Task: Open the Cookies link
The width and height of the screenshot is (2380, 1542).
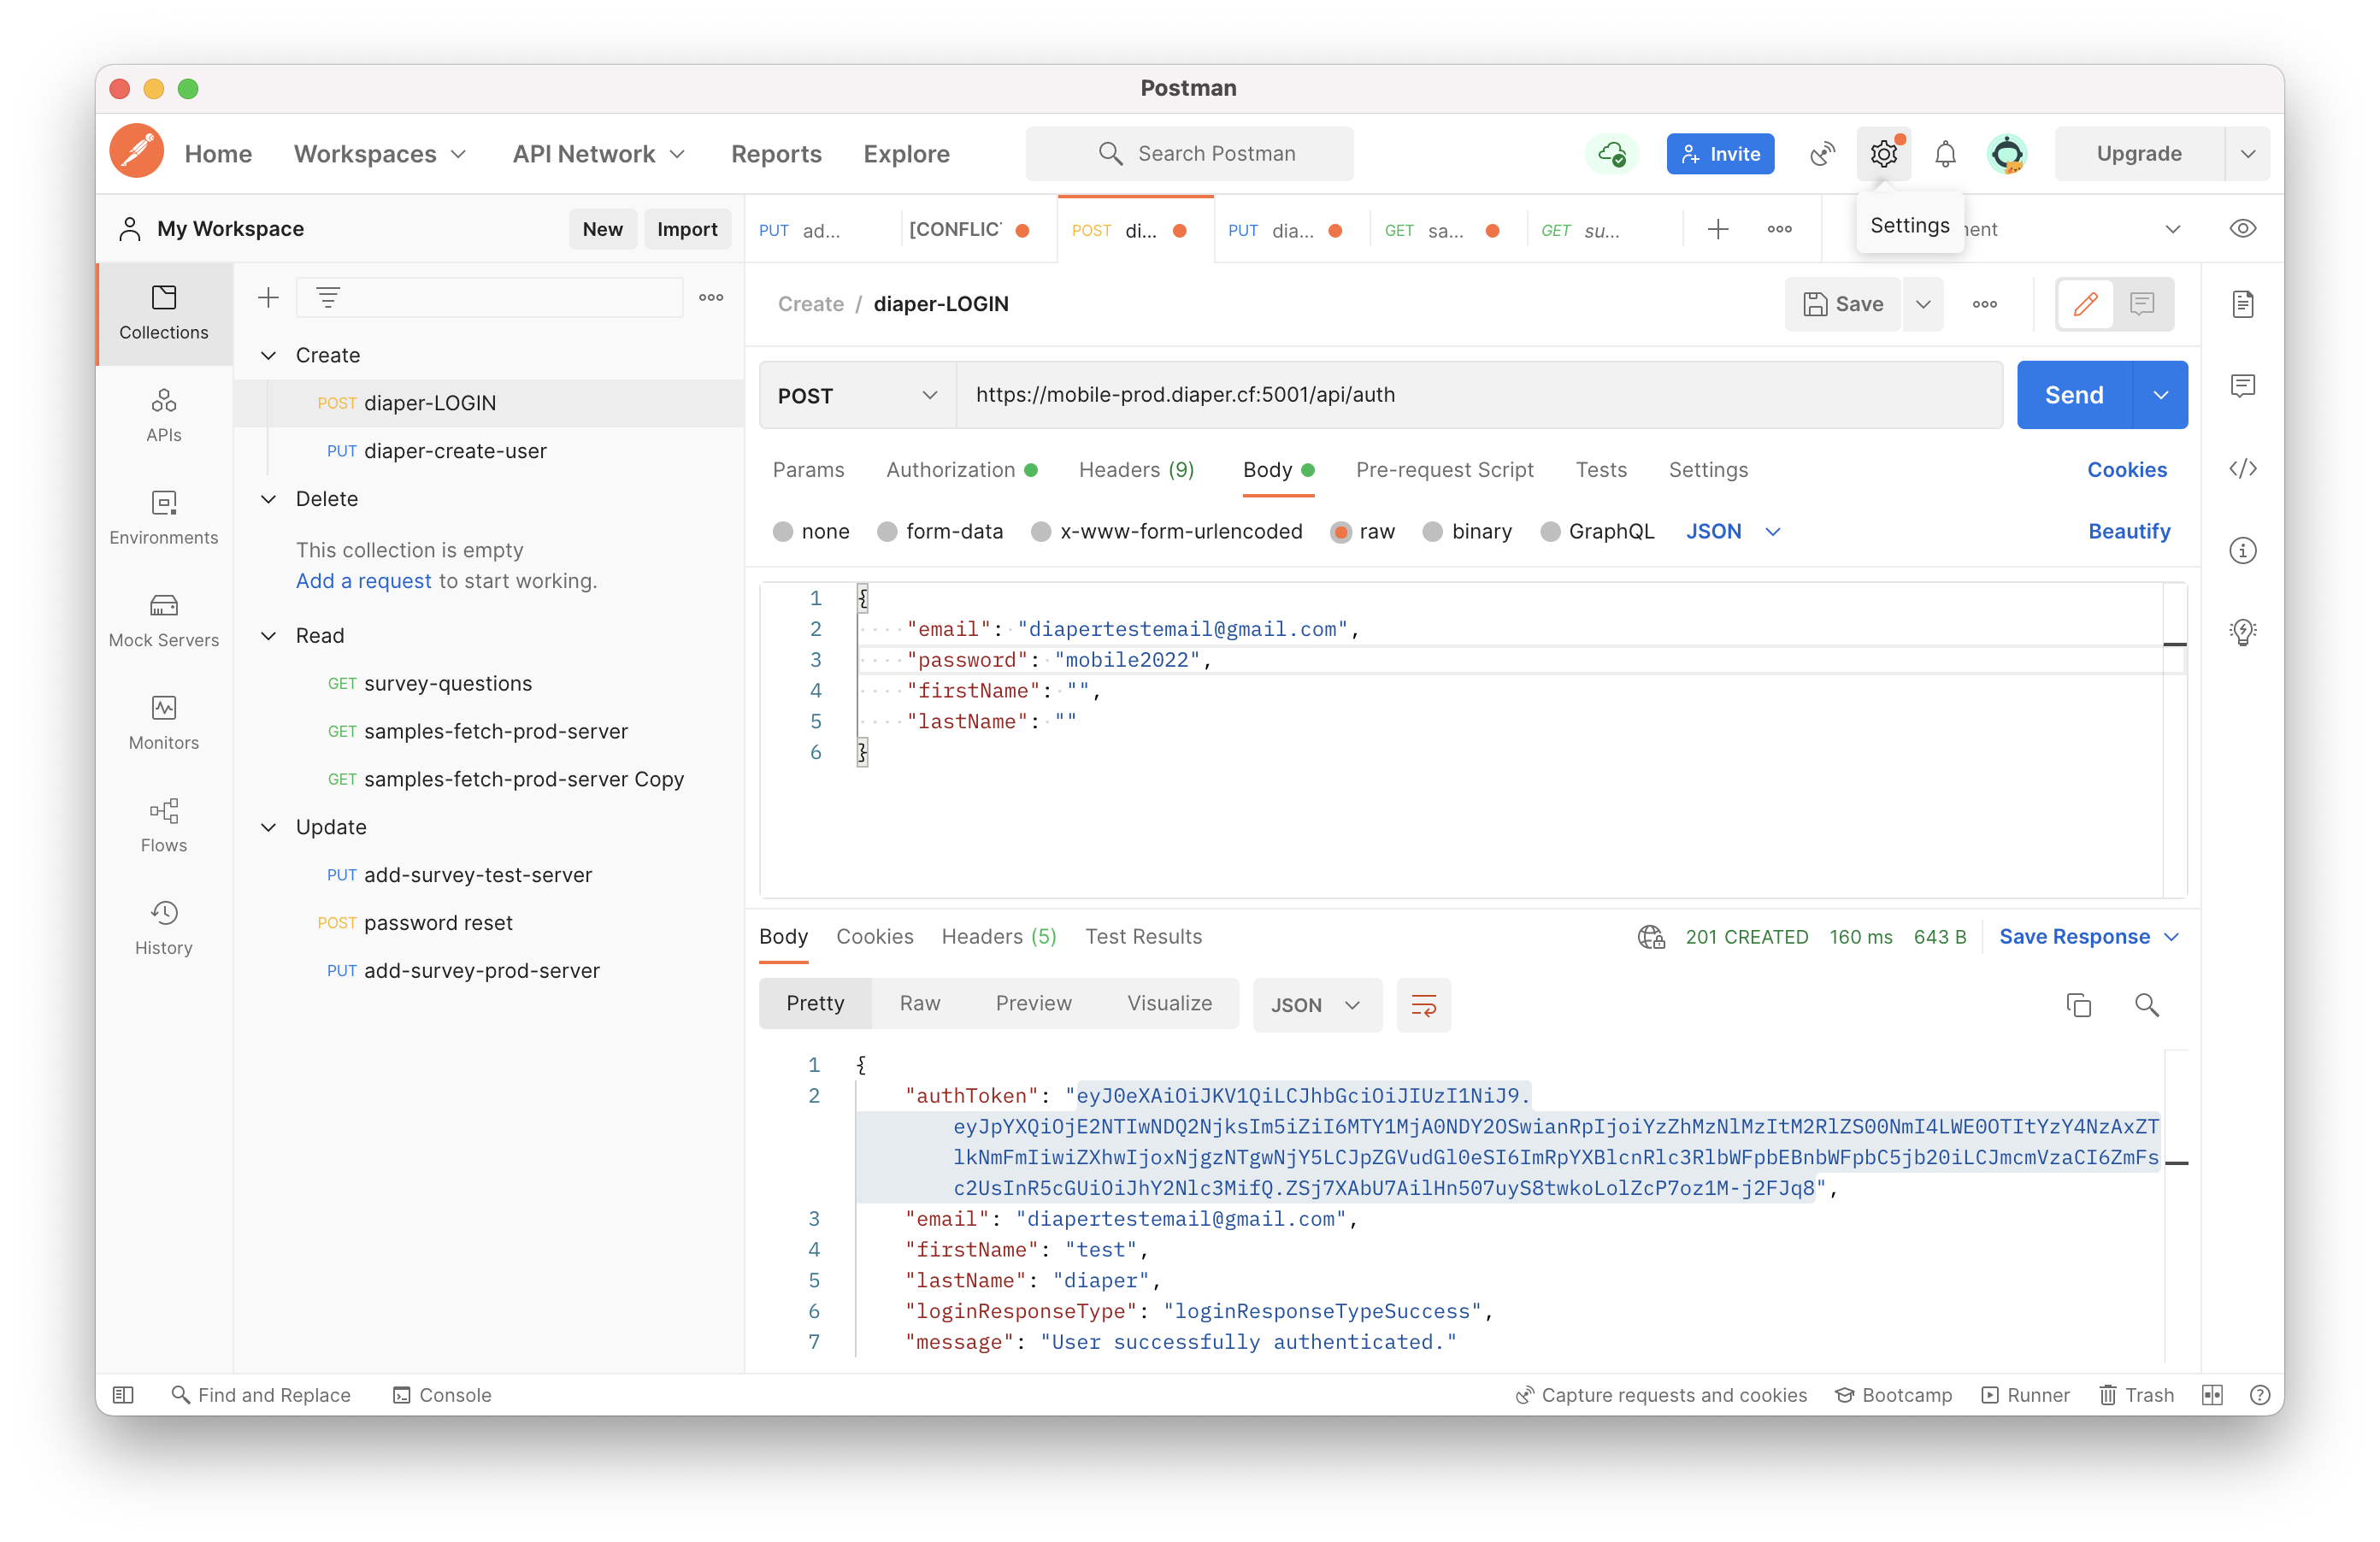Action: tap(2126, 470)
